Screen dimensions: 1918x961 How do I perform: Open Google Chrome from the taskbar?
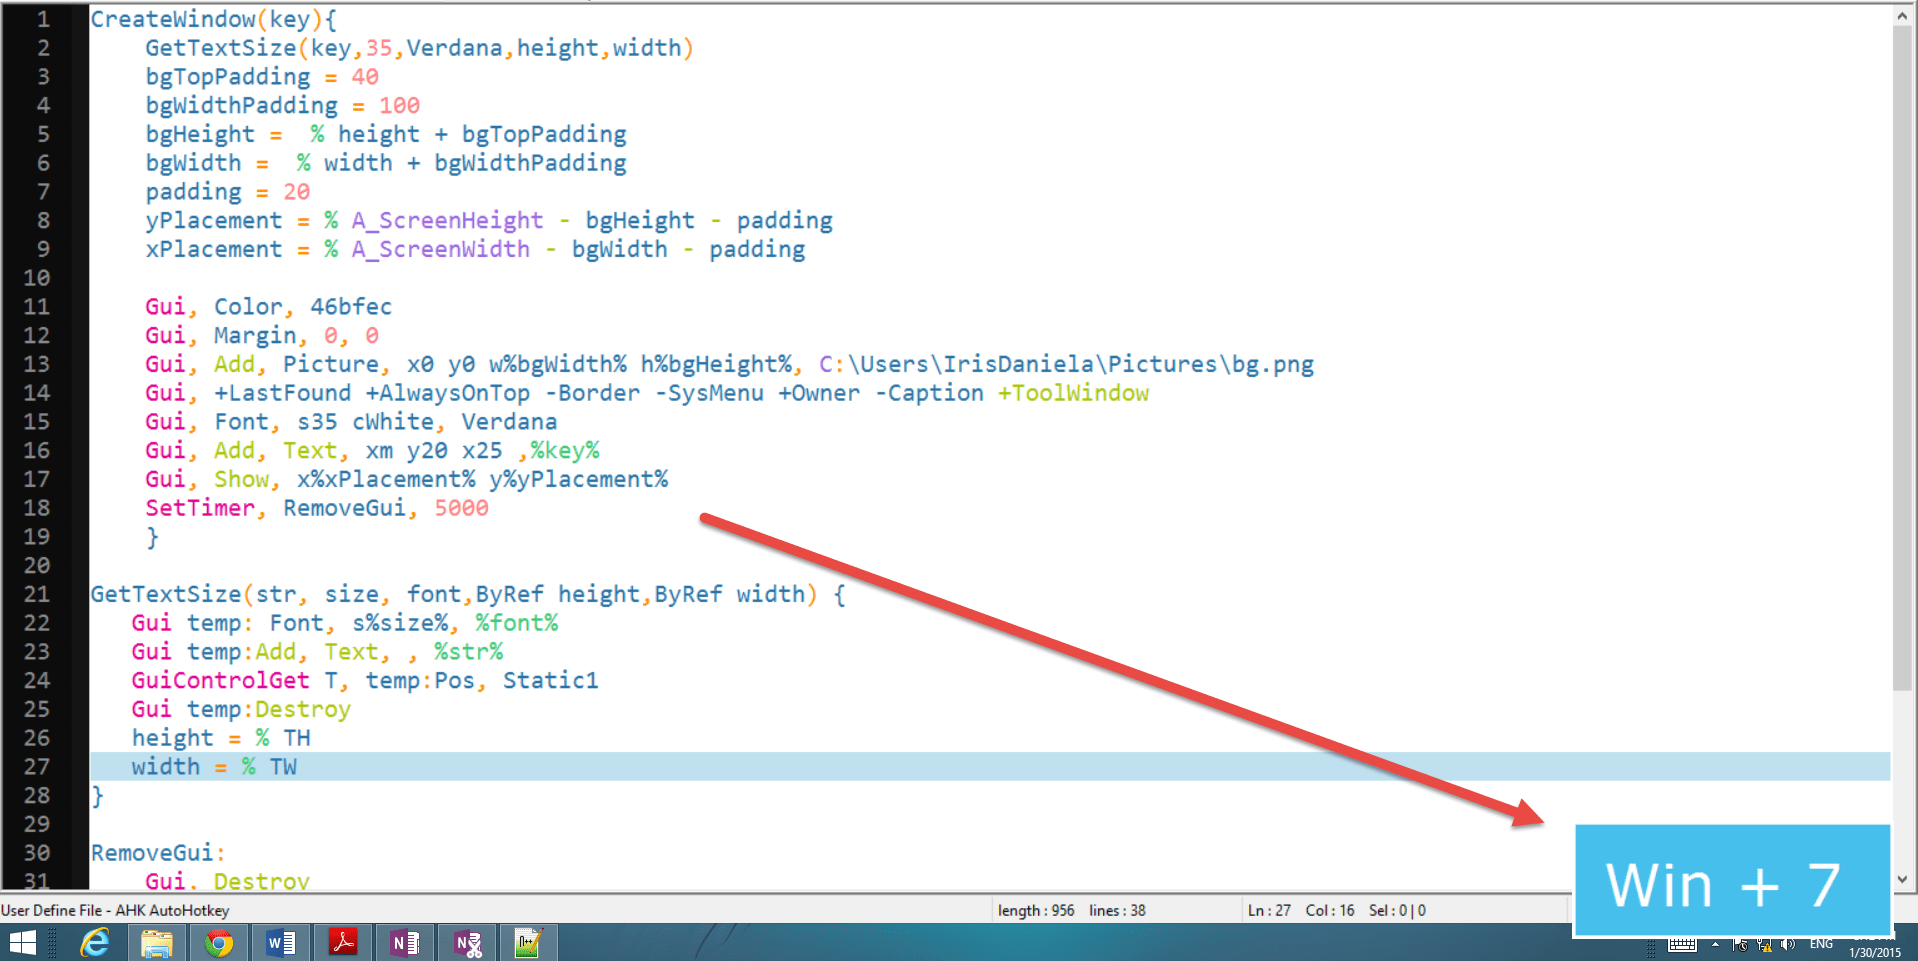pos(219,941)
